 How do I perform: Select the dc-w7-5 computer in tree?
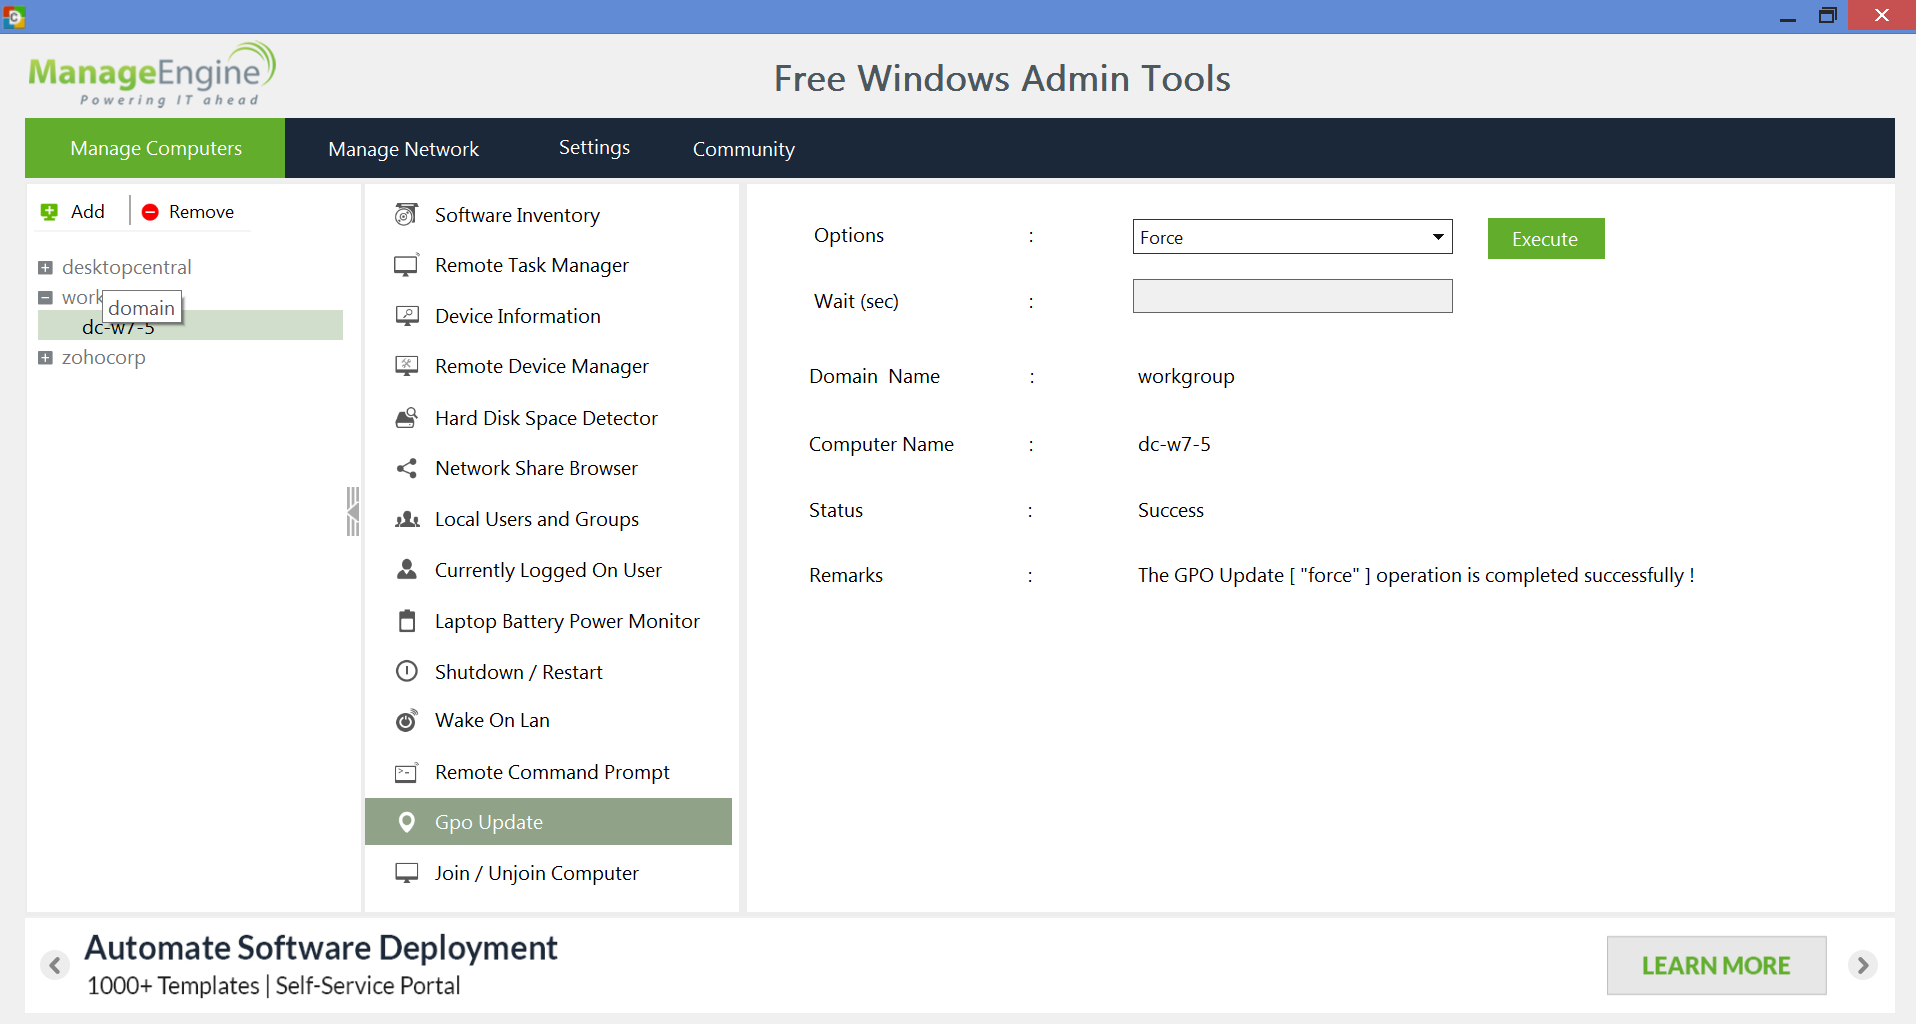pos(190,326)
